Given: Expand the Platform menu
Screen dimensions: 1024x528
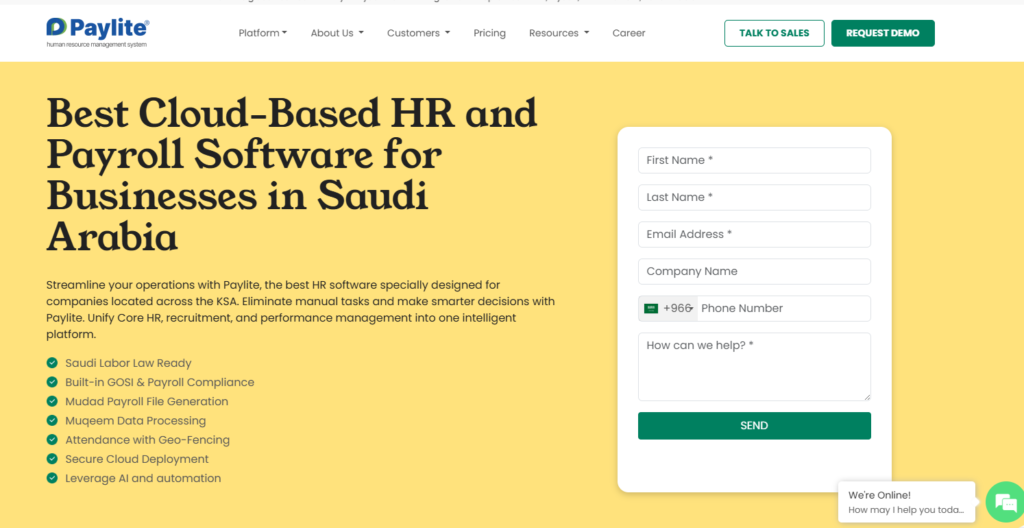Looking at the screenshot, I should [263, 33].
